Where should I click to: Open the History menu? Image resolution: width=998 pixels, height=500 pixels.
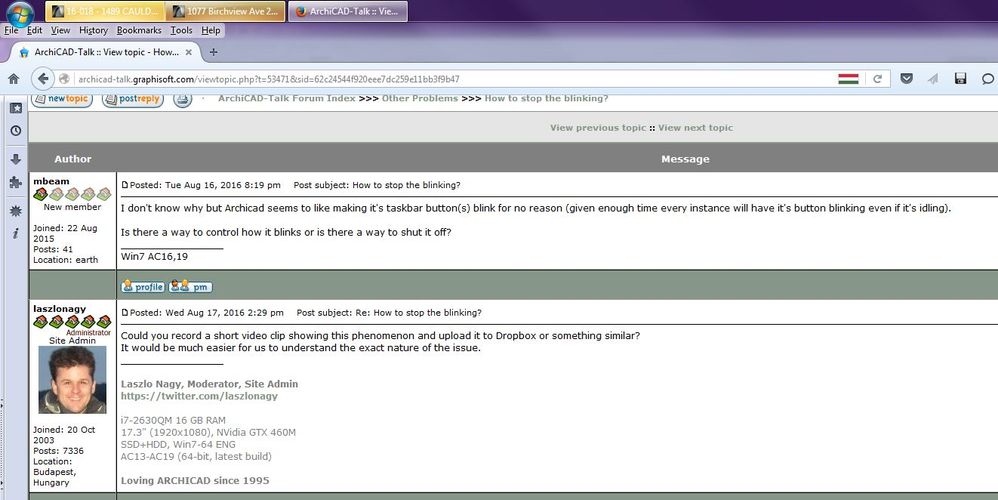click(x=94, y=30)
